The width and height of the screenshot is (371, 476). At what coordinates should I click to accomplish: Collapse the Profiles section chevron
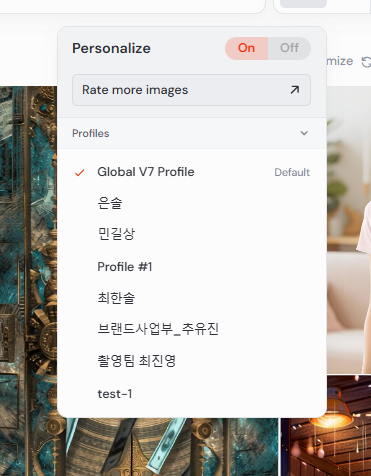[304, 133]
